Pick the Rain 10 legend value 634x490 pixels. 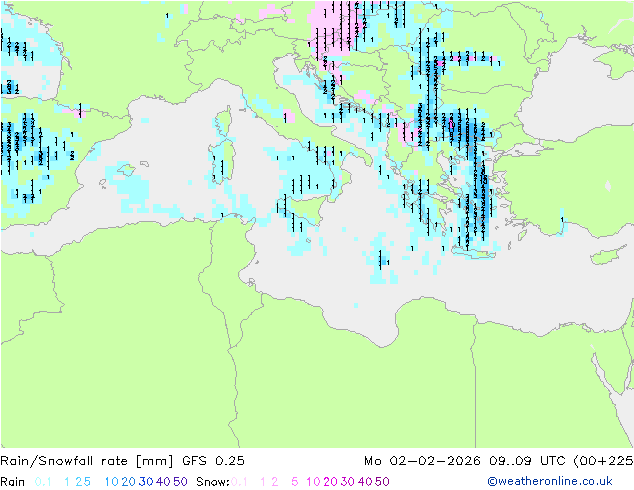[x=111, y=482]
